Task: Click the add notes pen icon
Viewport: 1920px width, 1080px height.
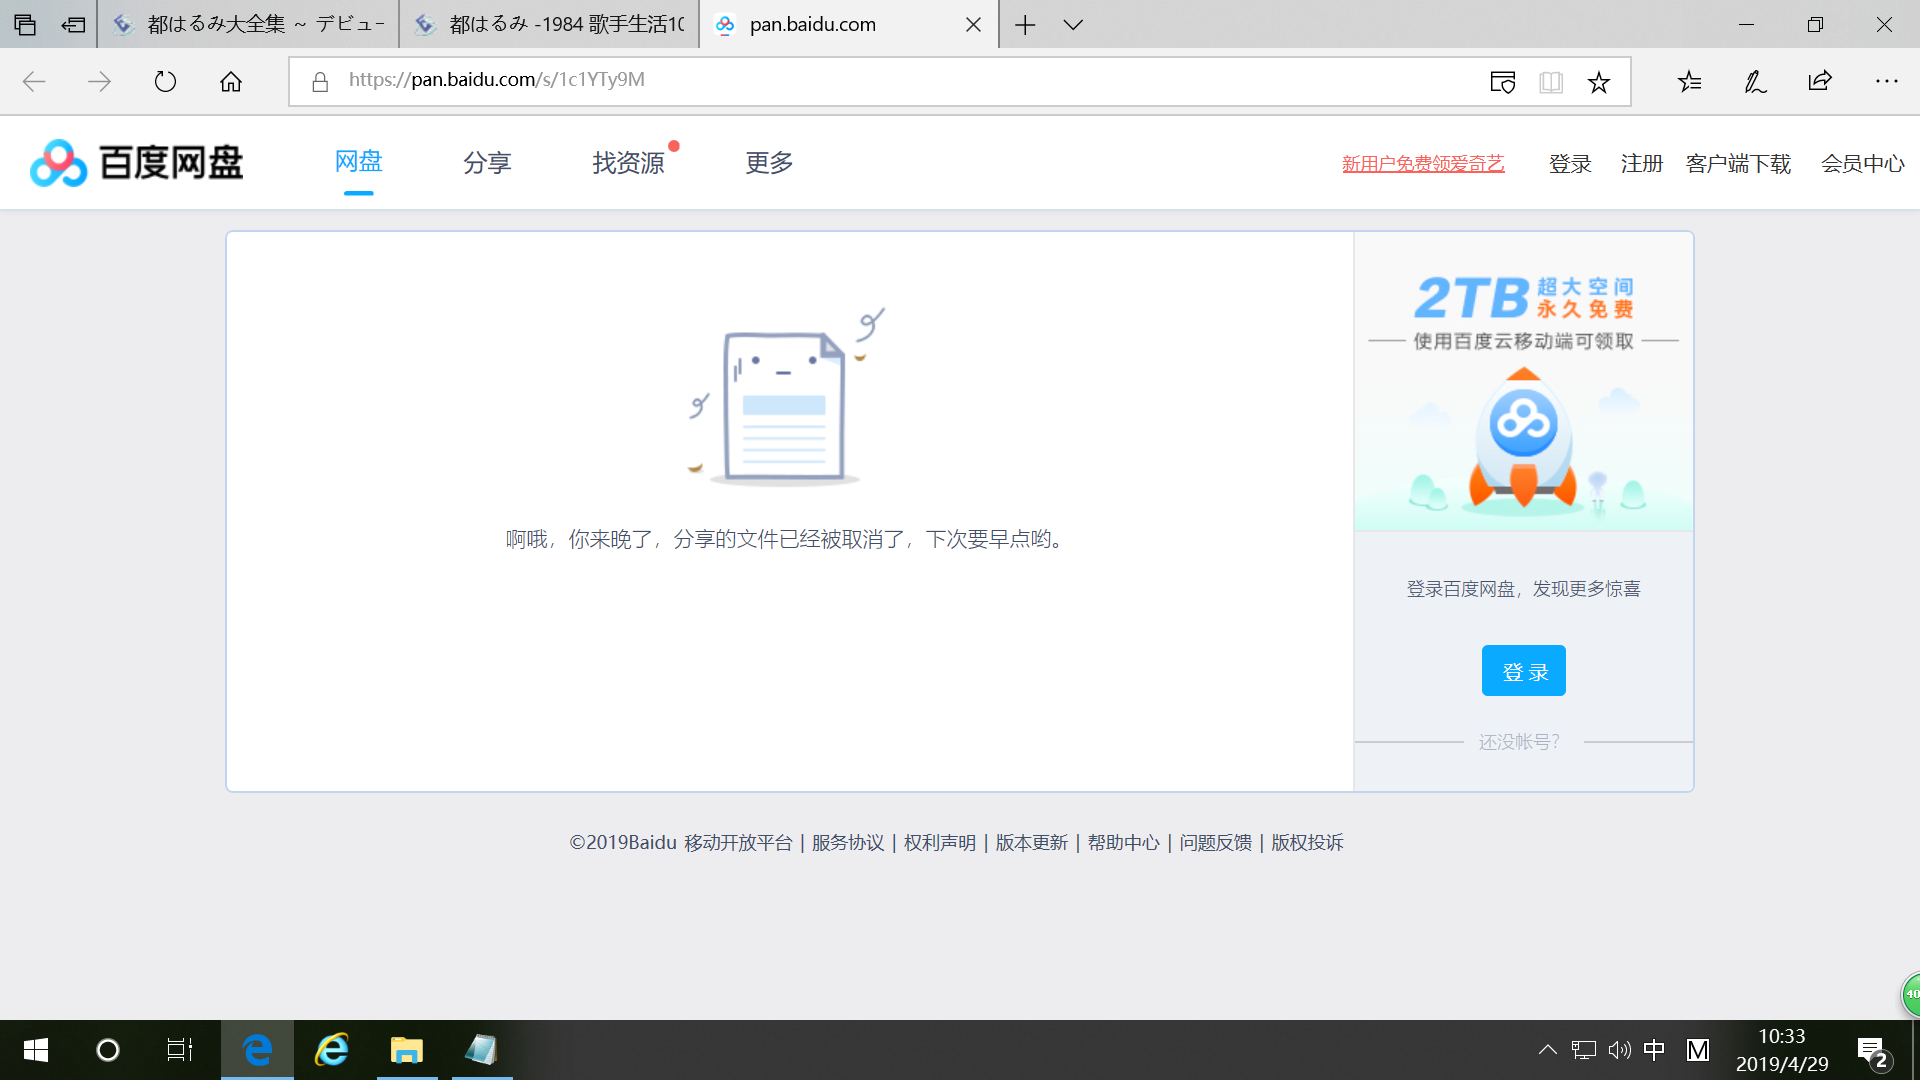Action: (1755, 82)
